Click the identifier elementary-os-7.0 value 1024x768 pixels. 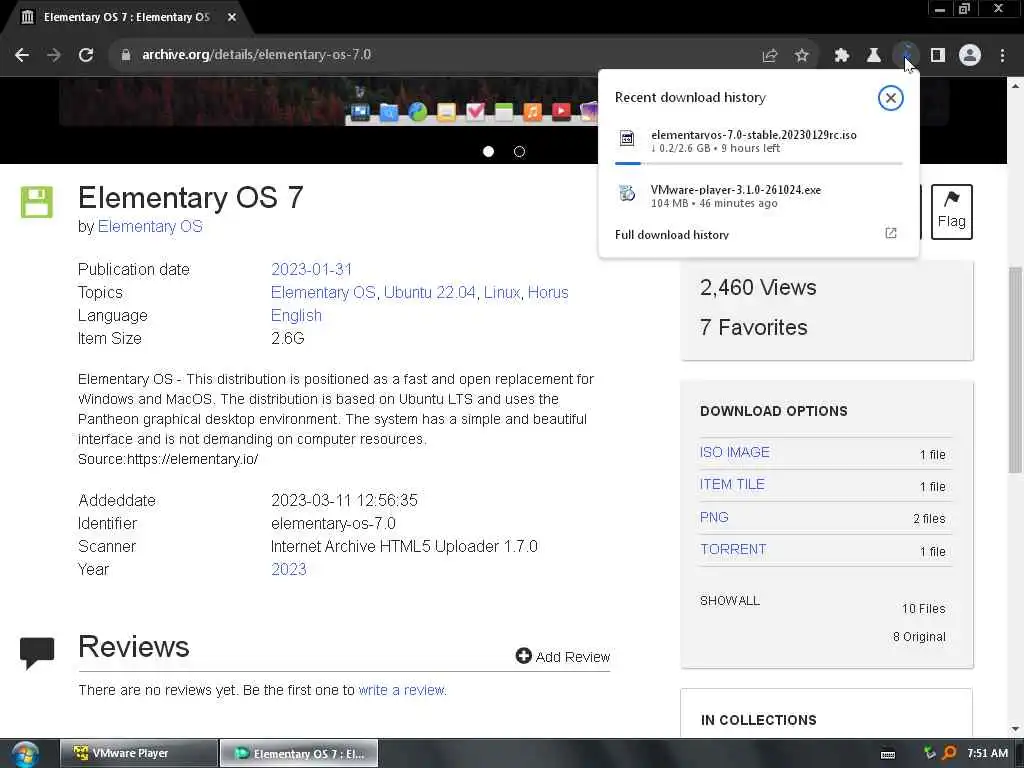coord(333,523)
